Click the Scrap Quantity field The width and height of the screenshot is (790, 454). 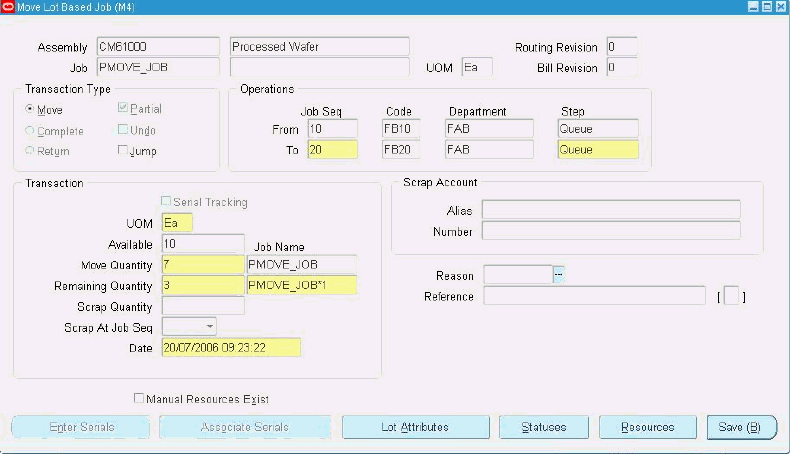click(203, 306)
